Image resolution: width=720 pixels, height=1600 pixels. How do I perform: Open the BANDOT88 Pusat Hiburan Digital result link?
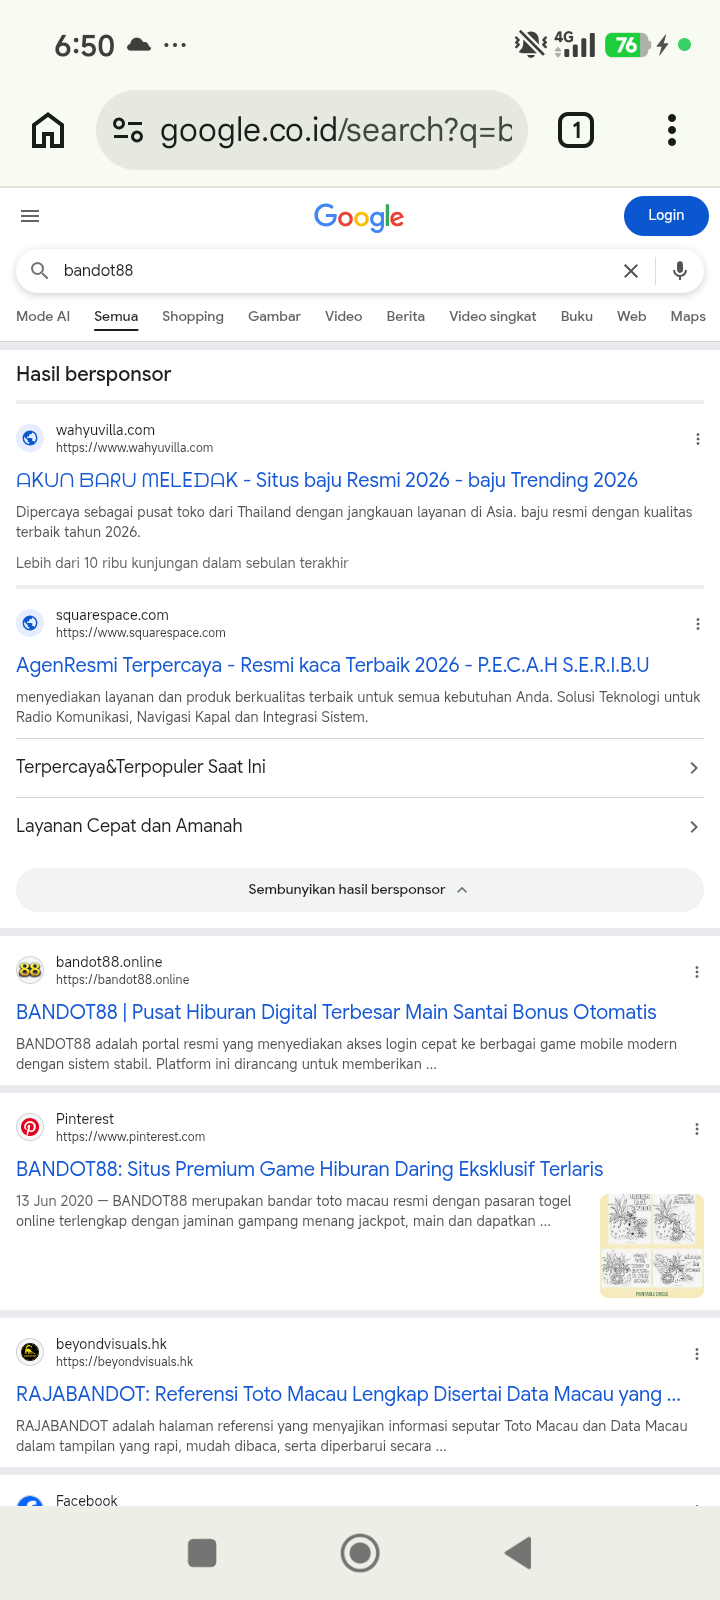[x=336, y=1012]
